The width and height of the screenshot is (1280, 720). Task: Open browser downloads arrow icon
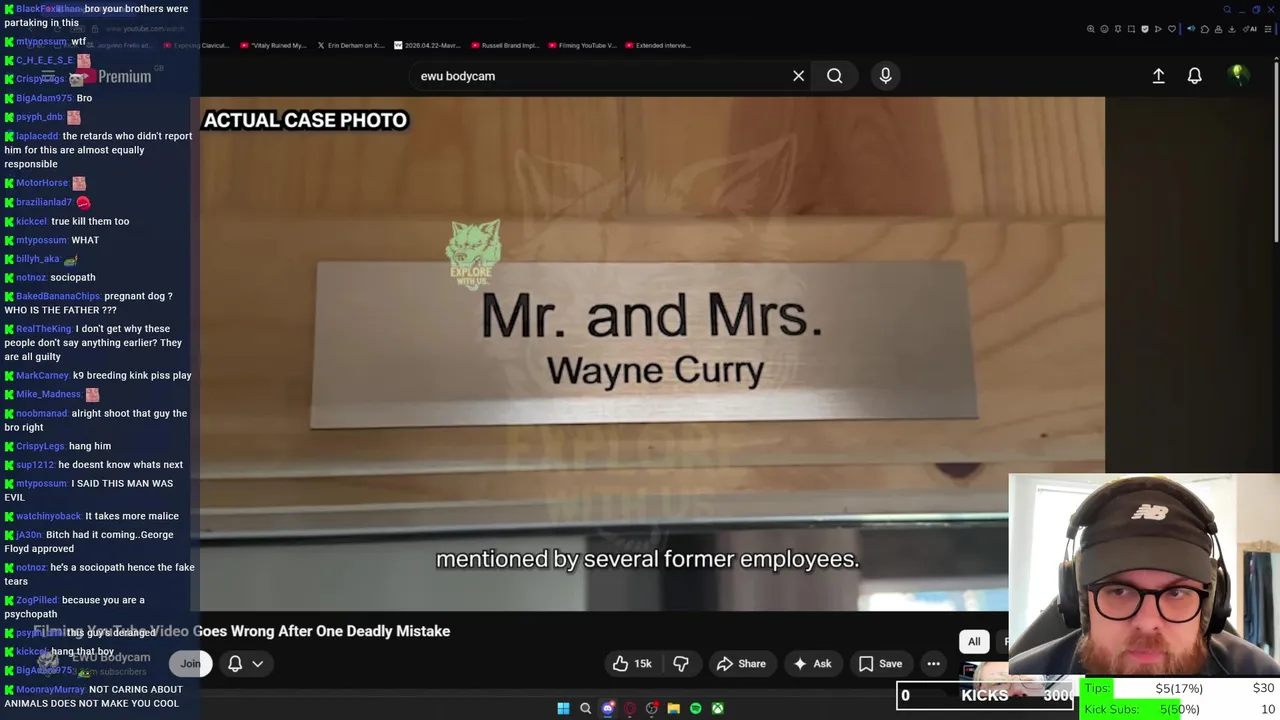point(1232,29)
